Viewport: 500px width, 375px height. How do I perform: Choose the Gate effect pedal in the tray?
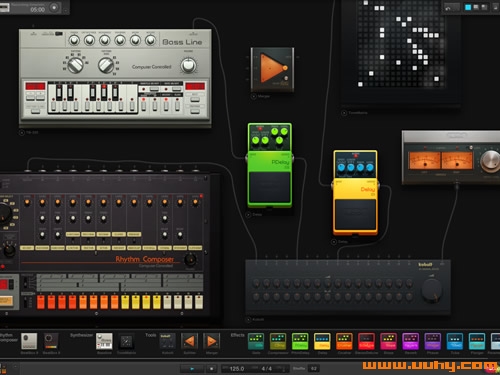coord(256,341)
